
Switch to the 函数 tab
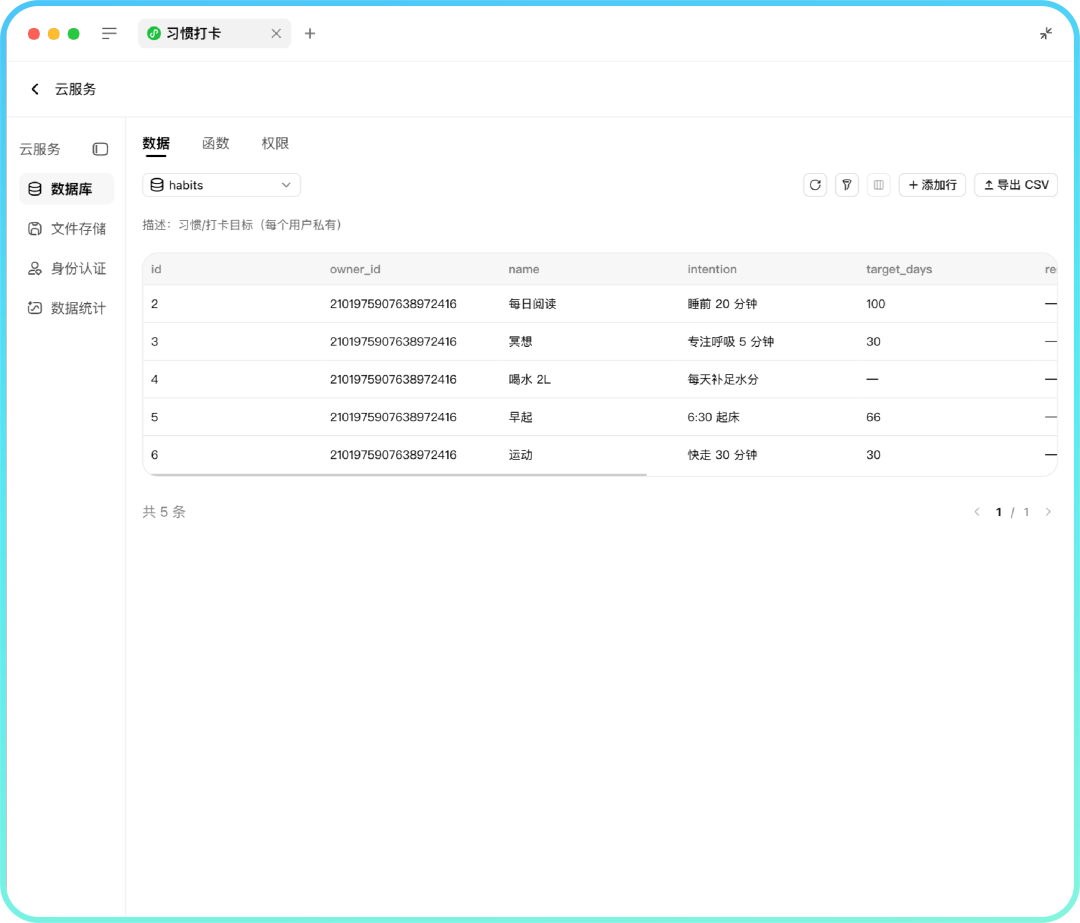point(216,143)
